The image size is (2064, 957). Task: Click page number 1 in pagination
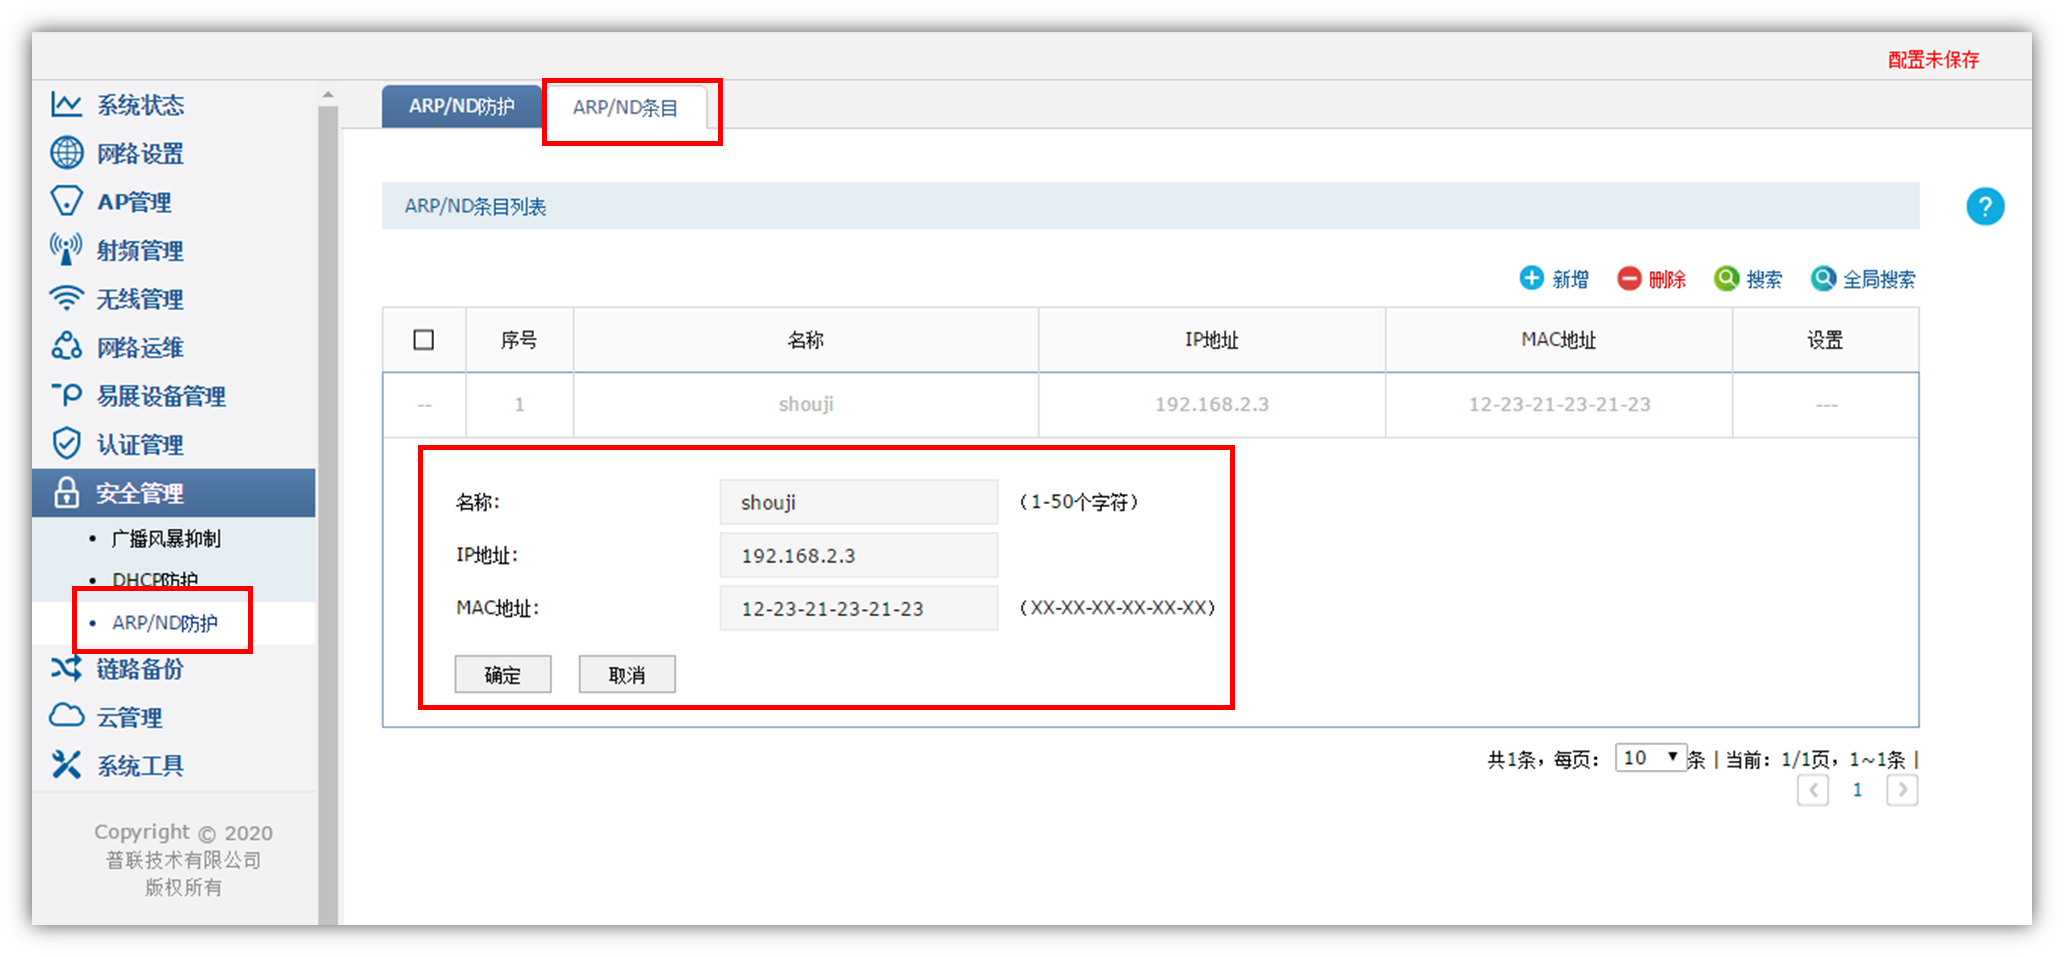point(1857,790)
